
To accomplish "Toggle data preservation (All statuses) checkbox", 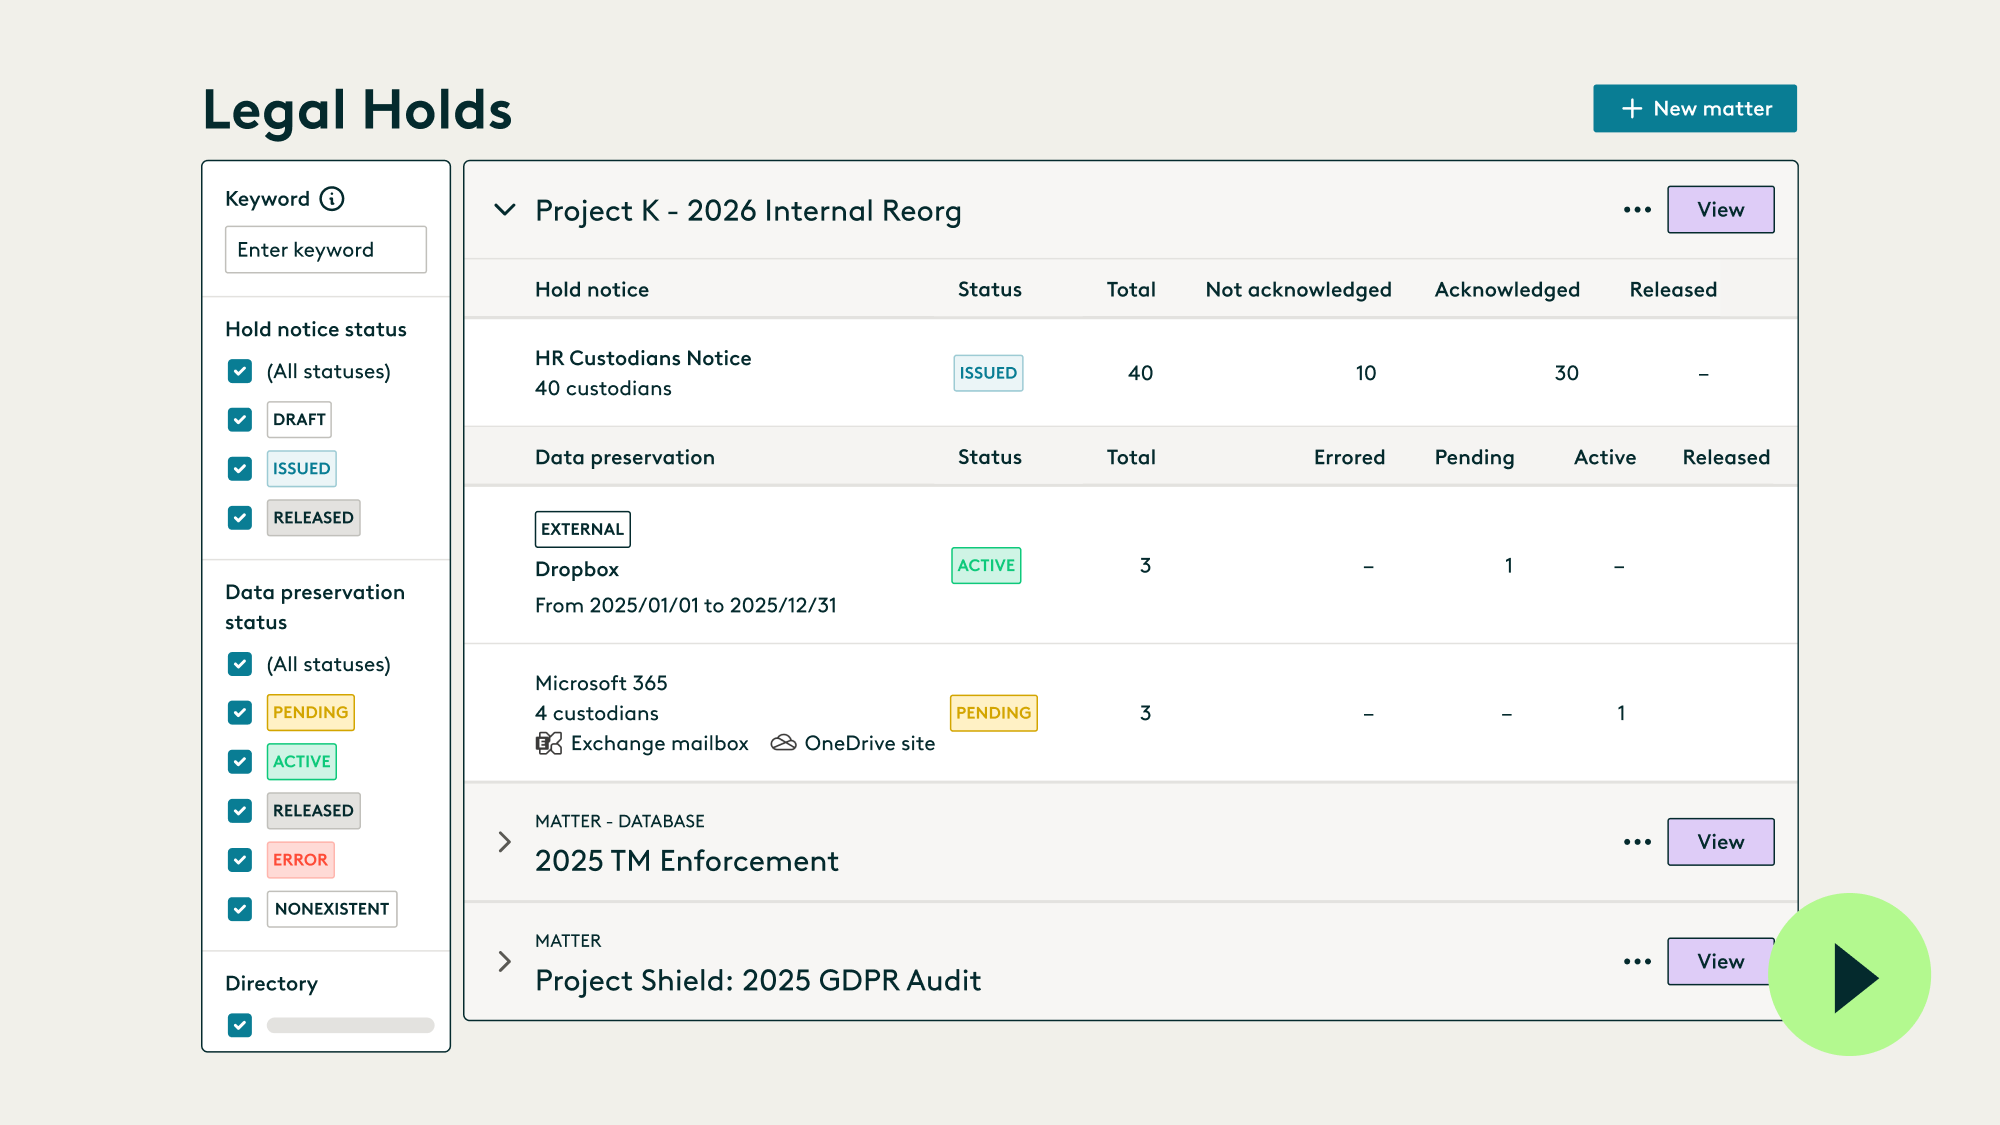I will tap(240, 664).
